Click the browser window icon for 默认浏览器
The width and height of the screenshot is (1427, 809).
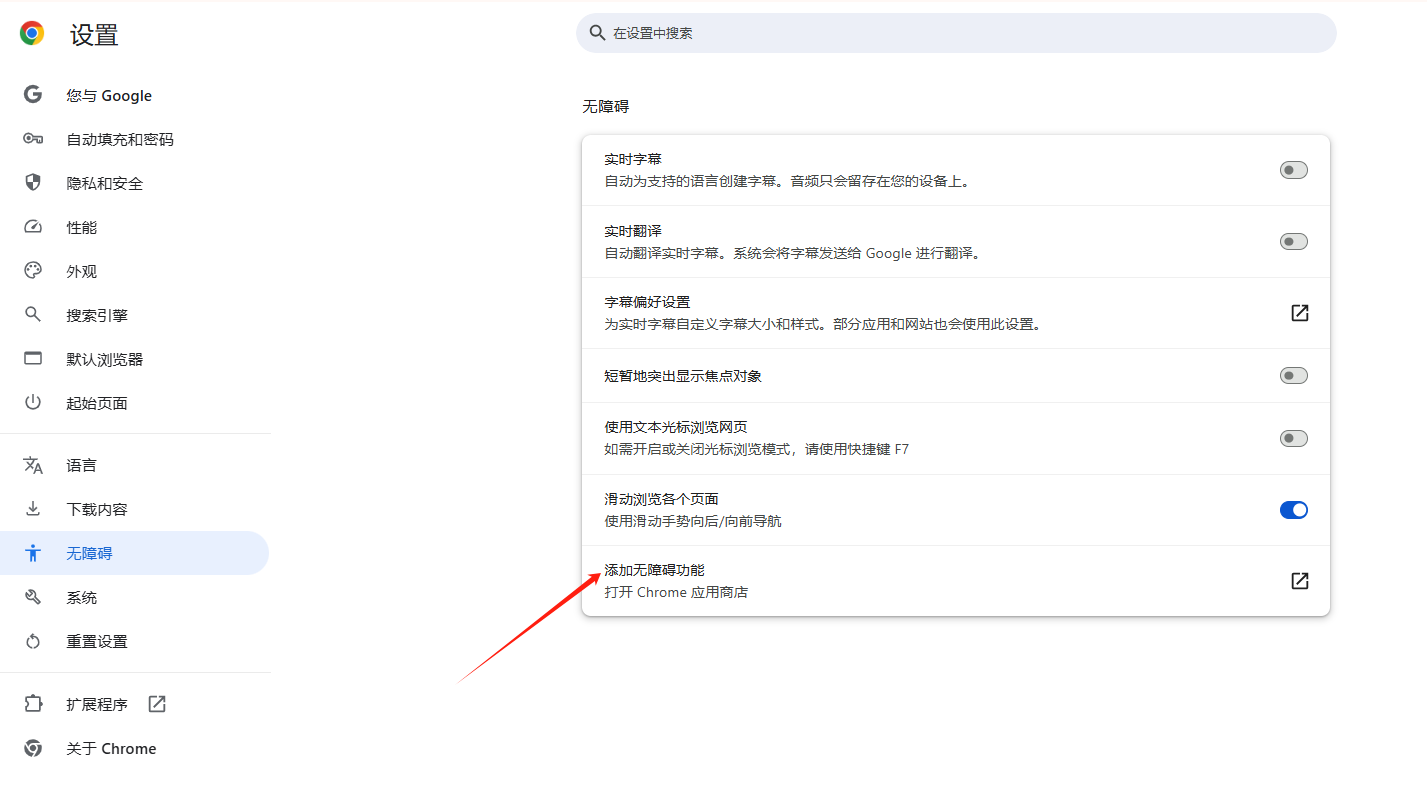click(33, 359)
